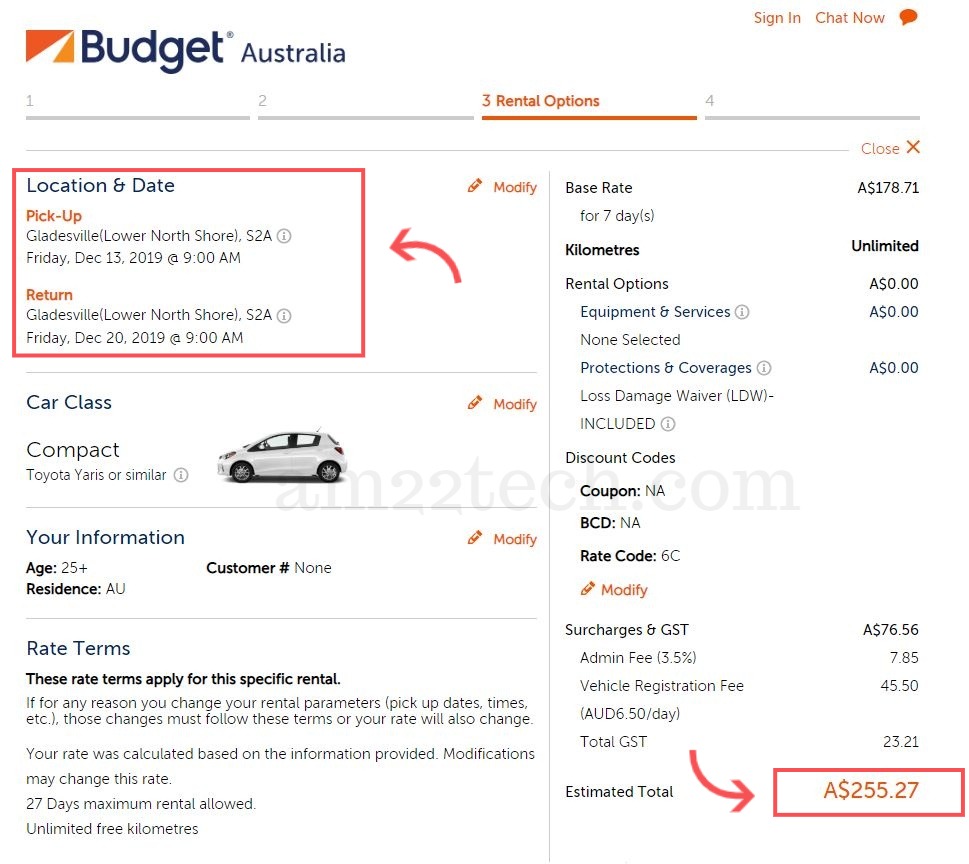Modify the Discount Codes

pos(614,590)
